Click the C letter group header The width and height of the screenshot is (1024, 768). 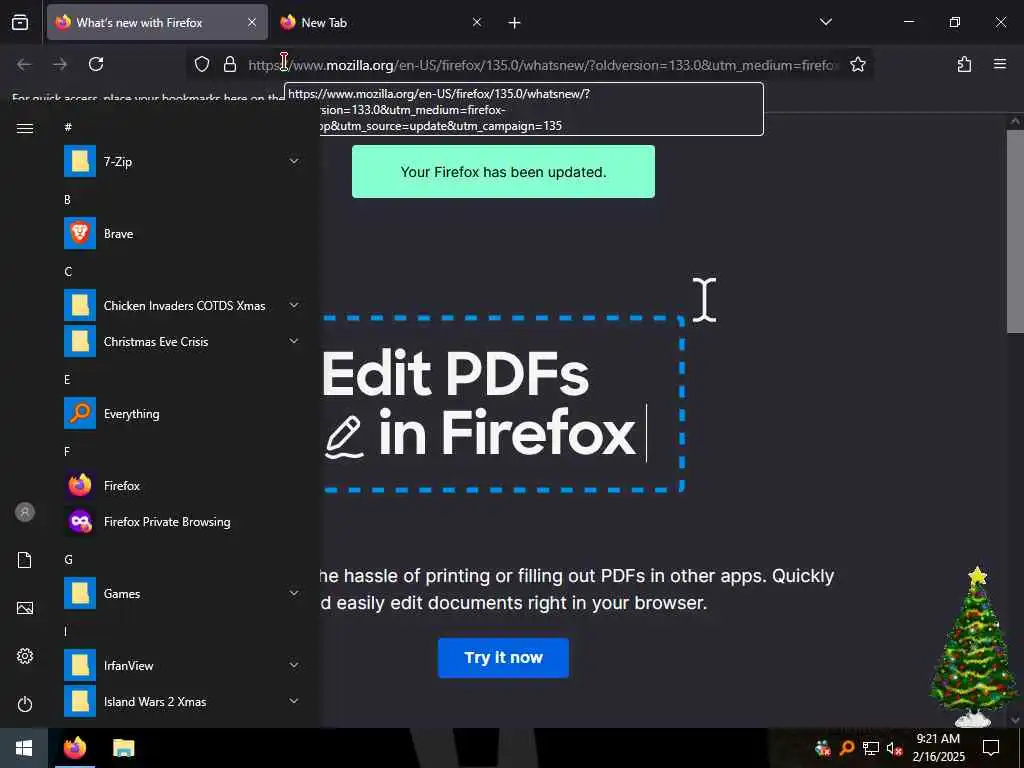pyautogui.click(x=68, y=272)
